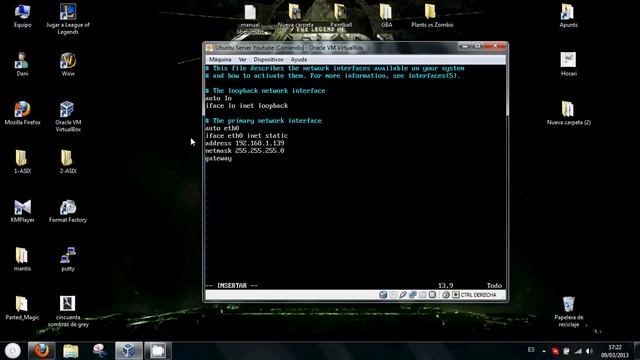This screenshot has height=360, width=640.
Task: Select Jugar a League of Legends shortcut
Action: 68,19
